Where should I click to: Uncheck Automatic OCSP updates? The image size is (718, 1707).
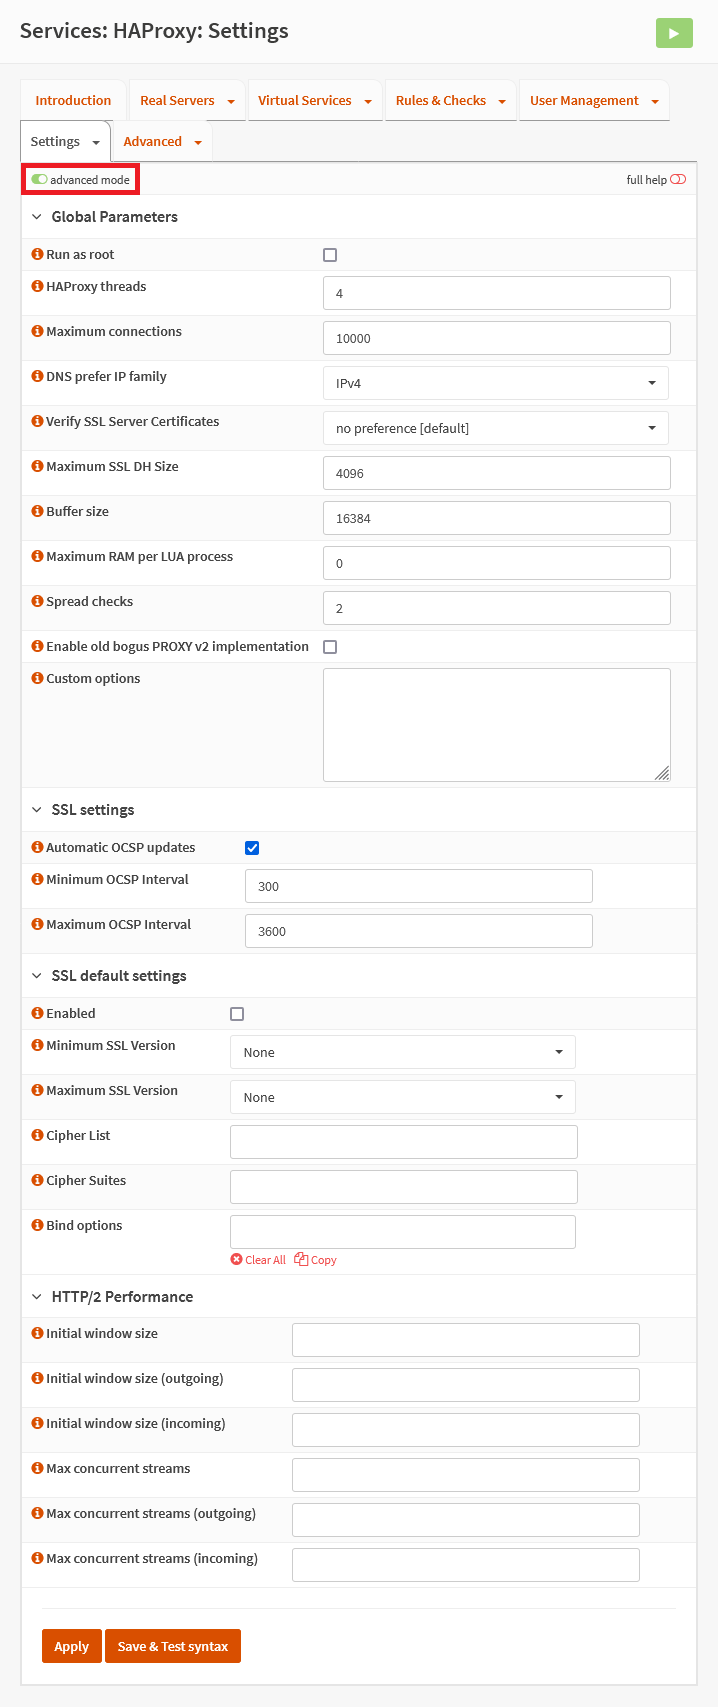click(x=252, y=848)
